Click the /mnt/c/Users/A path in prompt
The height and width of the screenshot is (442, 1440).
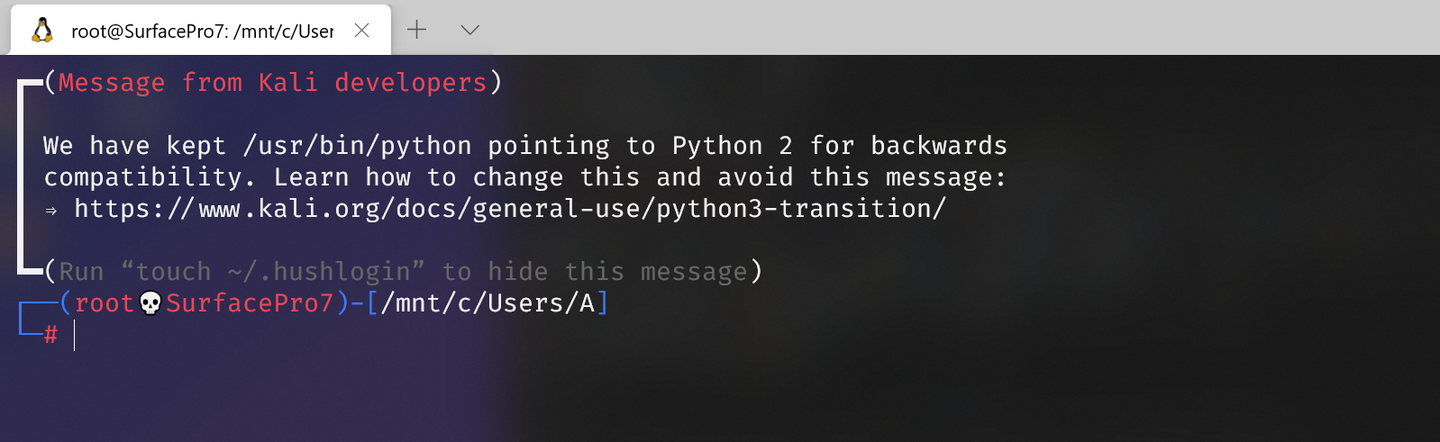point(488,303)
